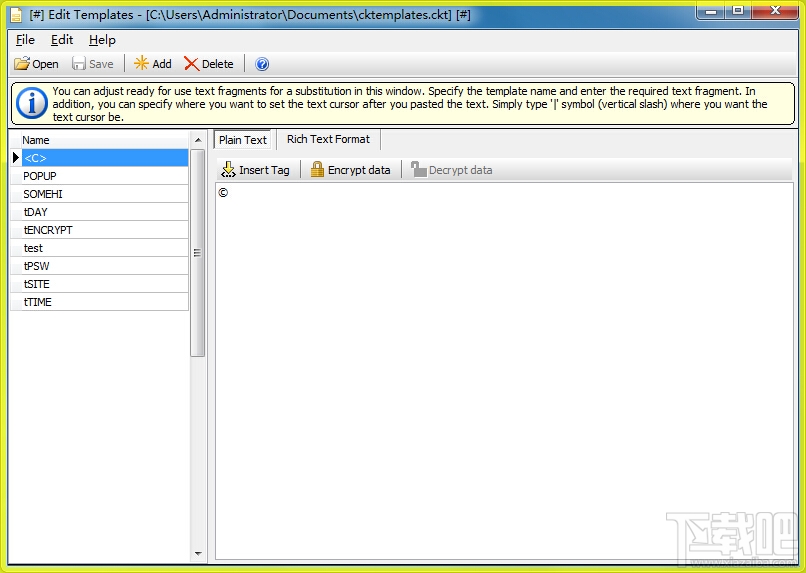Switch to the Rich Text Format tab

(328, 139)
